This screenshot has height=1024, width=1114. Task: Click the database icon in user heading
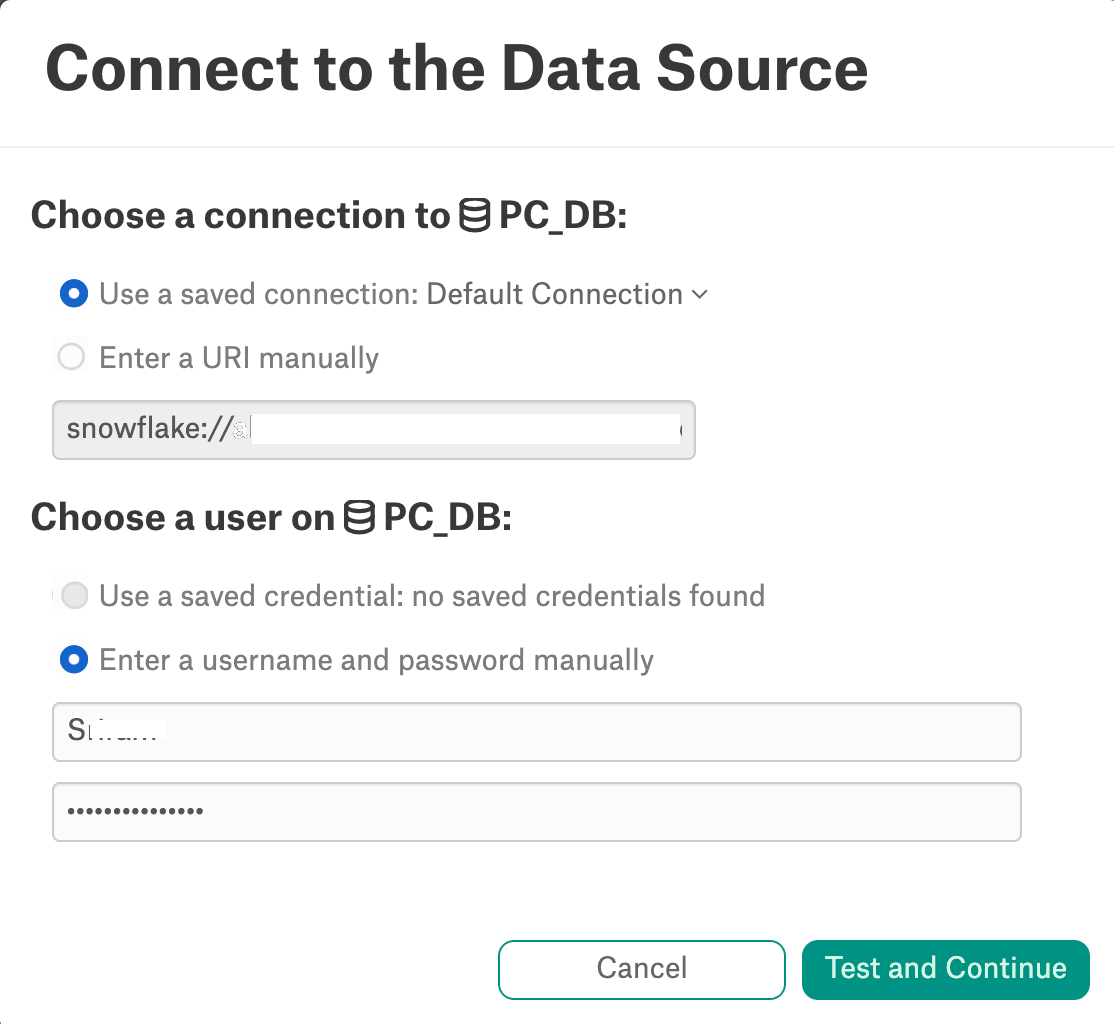click(x=359, y=517)
